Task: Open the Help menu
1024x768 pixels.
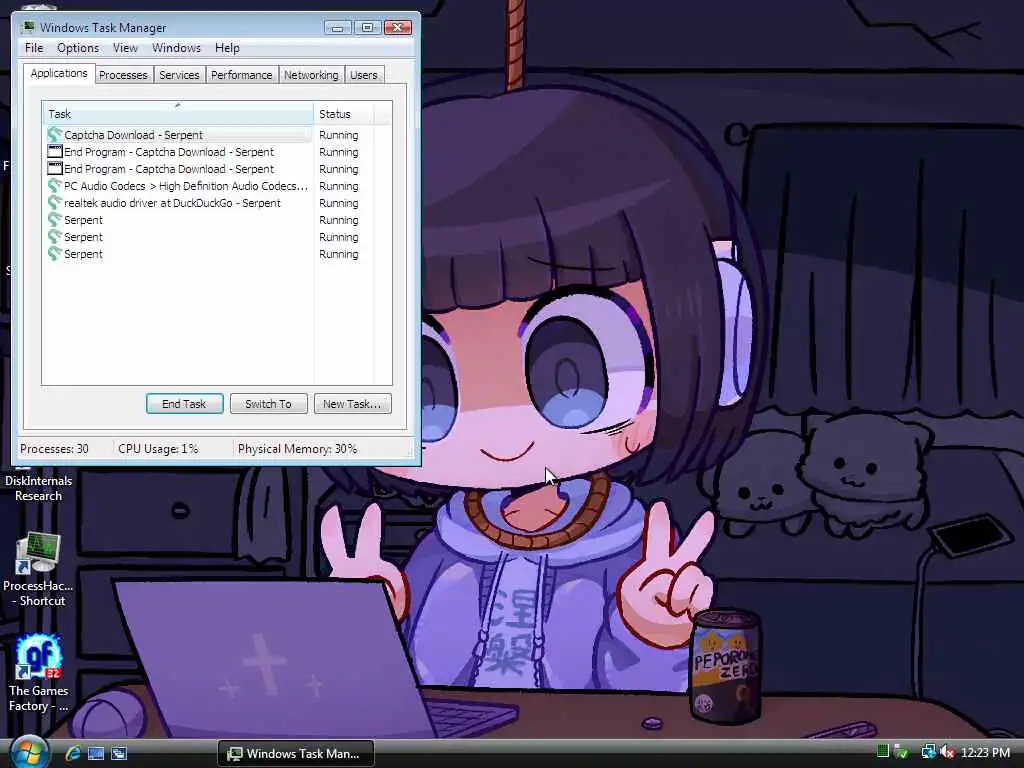Action: pos(227,48)
